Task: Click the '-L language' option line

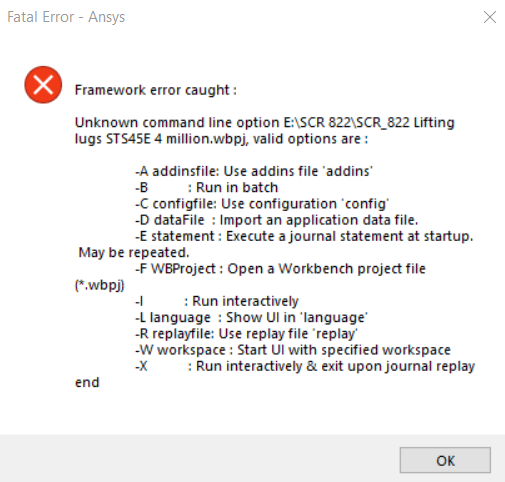Action: click(251, 318)
